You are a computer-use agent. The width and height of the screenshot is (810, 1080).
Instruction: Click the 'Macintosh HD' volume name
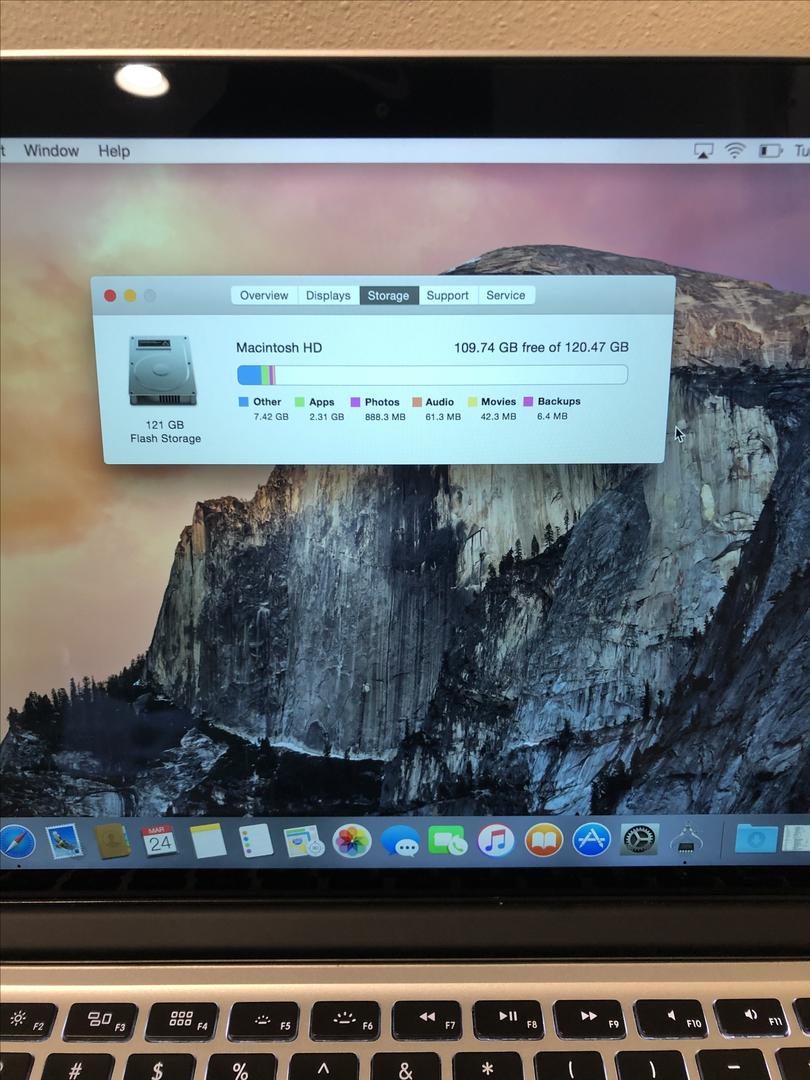point(279,348)
